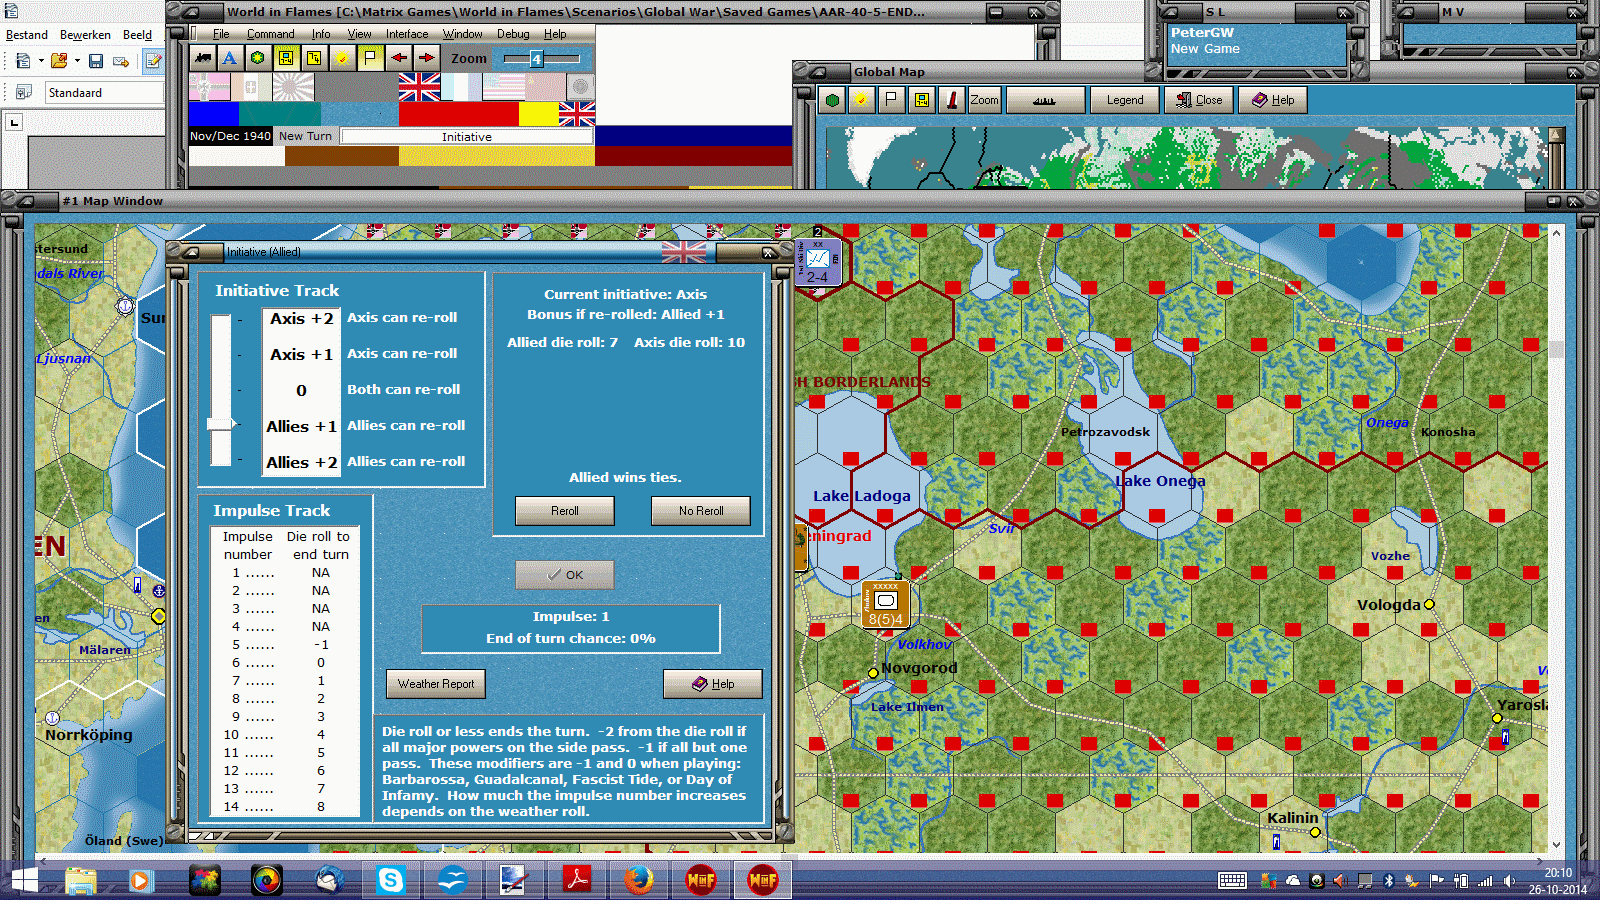
Task: Click the Windows Start button
Action: tap(24, 880)
